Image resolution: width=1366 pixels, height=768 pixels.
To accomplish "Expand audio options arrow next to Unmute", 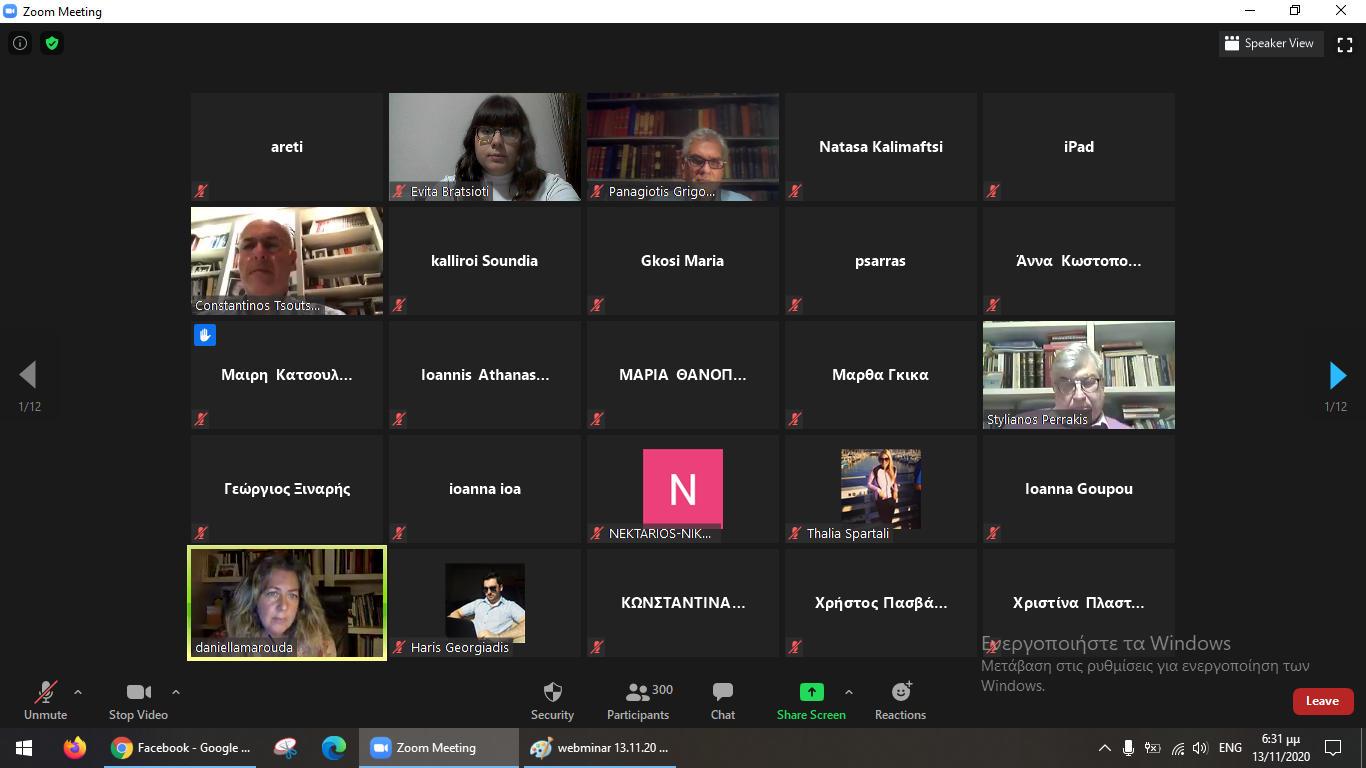I will (x=78, y=692).
